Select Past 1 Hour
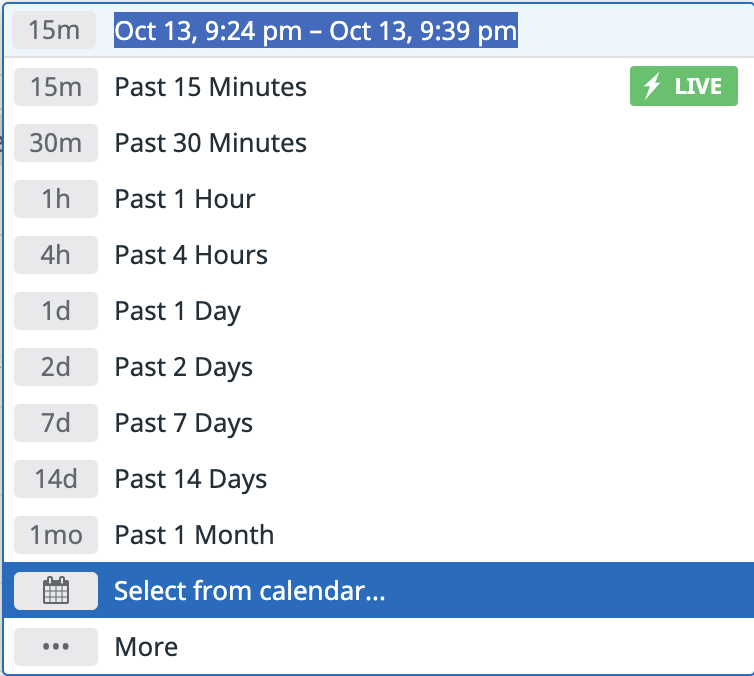Image resolution: width=754 pixels, height=676 pixels. tap(378, 199)
